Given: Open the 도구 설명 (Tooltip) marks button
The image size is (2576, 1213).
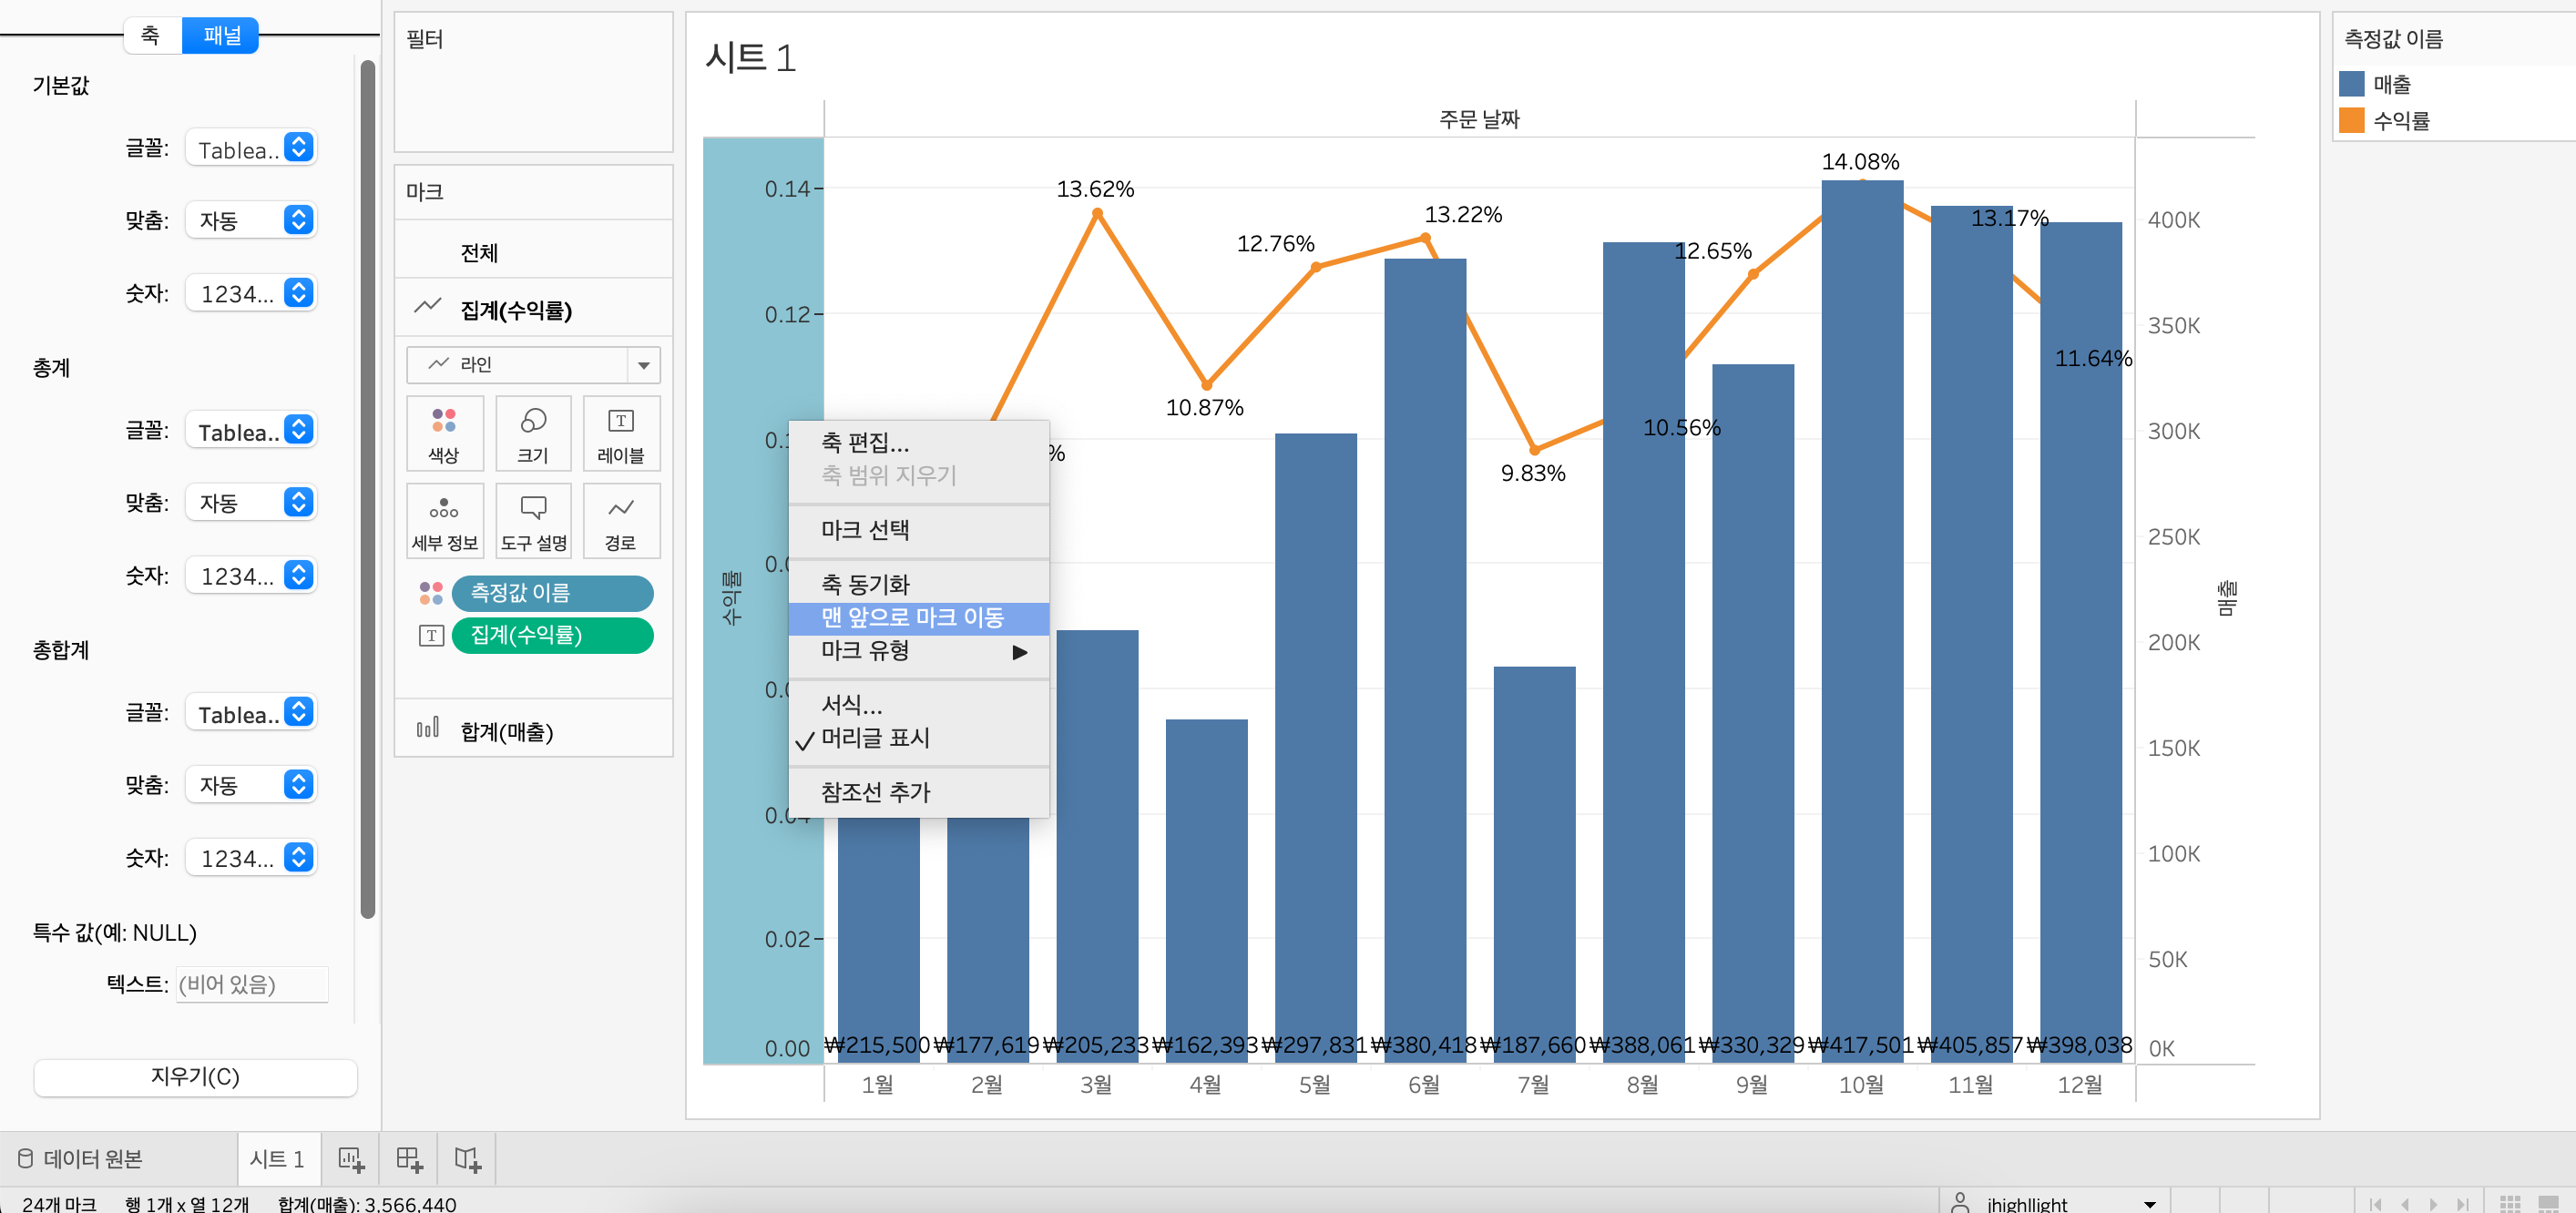Looking at the screenshot, I should pyautogui.click(x=532, y=521).
